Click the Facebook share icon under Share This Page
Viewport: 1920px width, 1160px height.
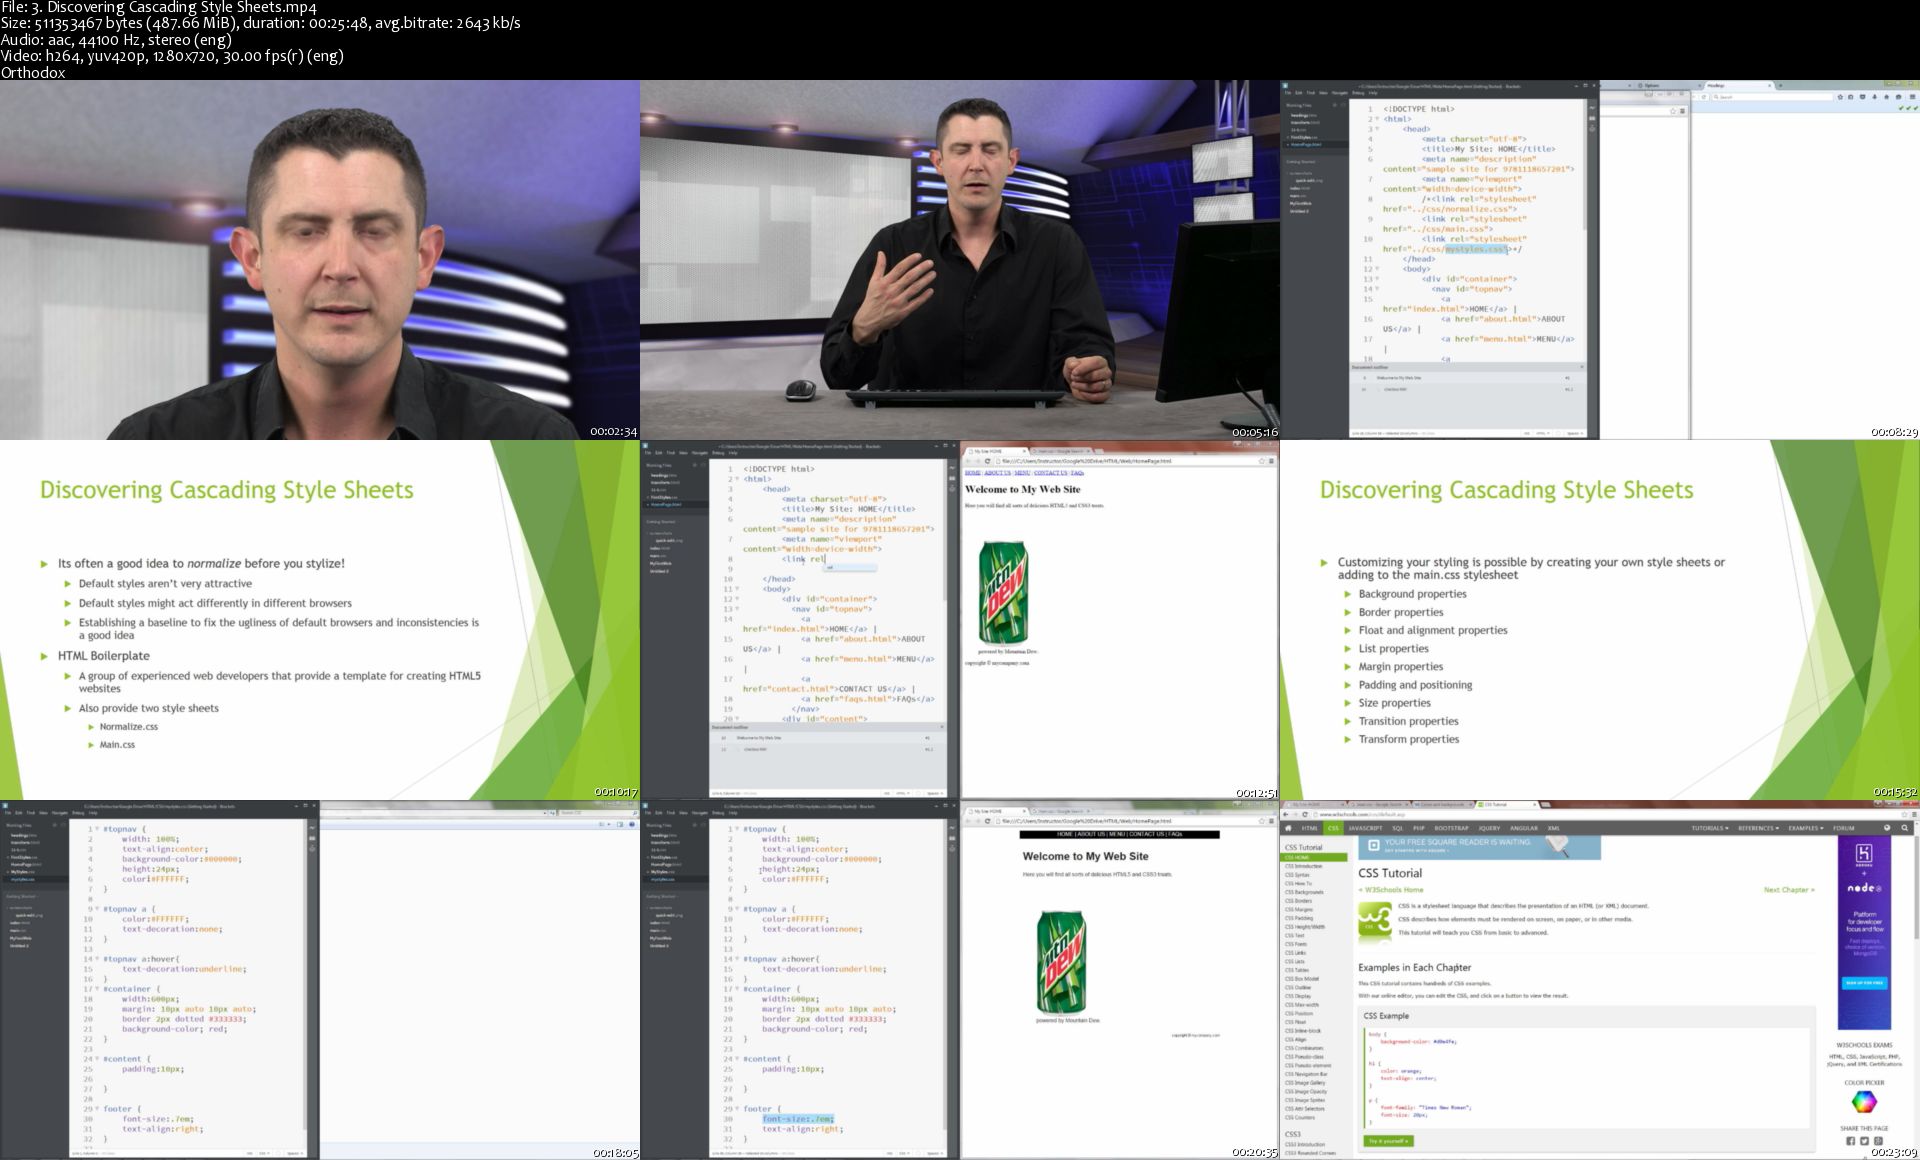[1850, 1141]
